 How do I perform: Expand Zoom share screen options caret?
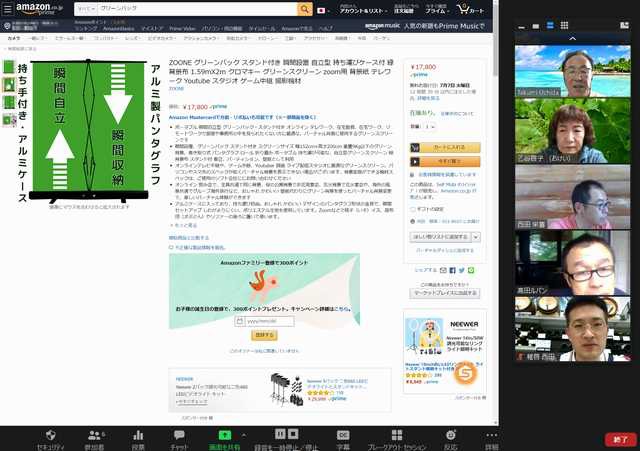(x=244, y=435)
